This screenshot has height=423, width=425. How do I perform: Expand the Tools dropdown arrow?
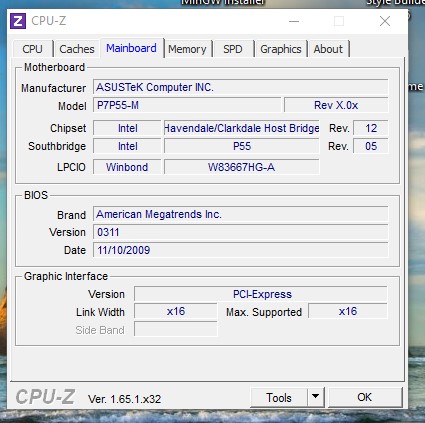pos(315,397)
